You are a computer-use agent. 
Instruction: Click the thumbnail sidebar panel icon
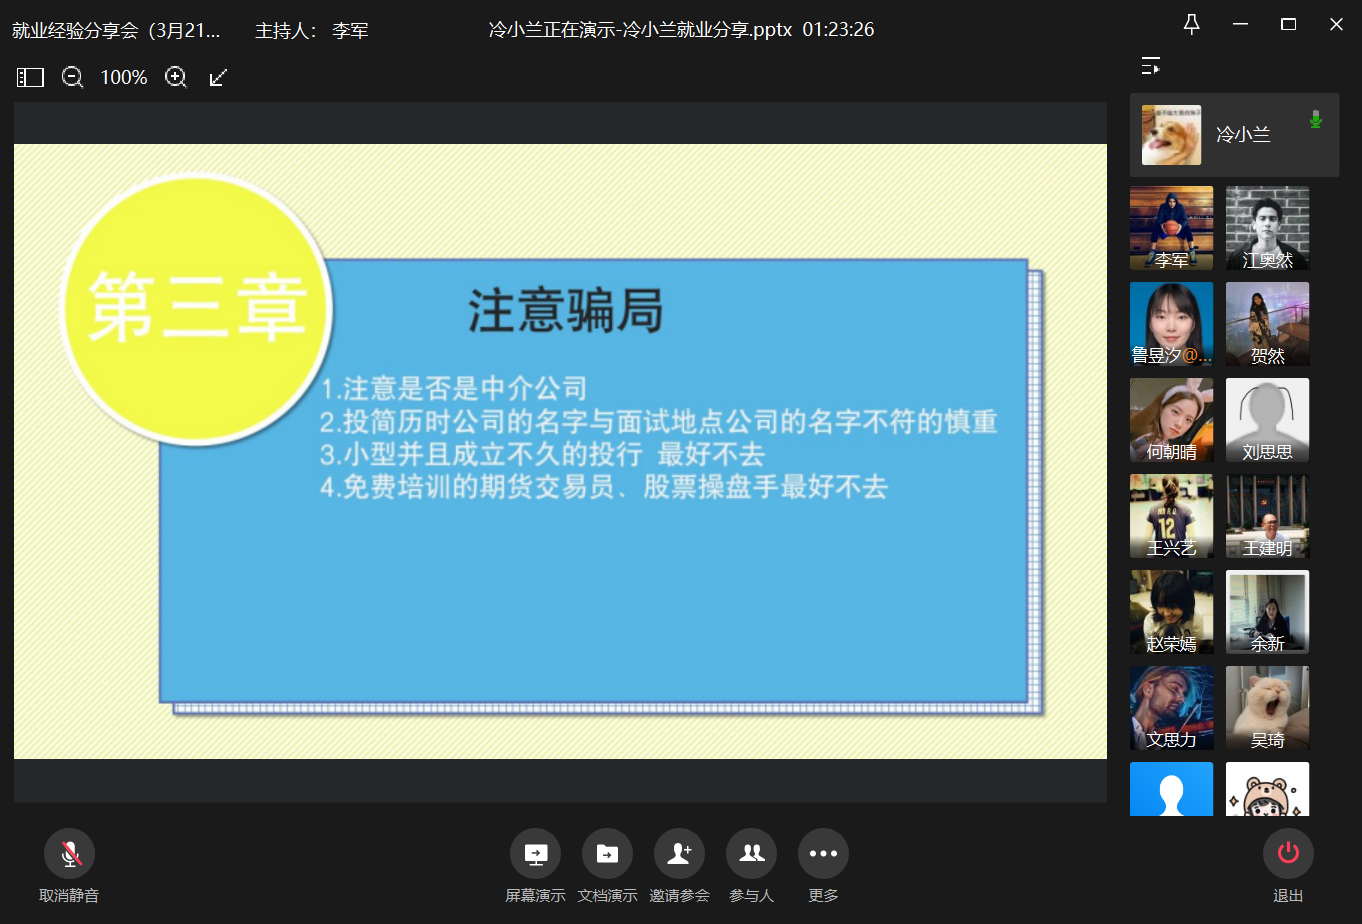click(x=30, y=77)
